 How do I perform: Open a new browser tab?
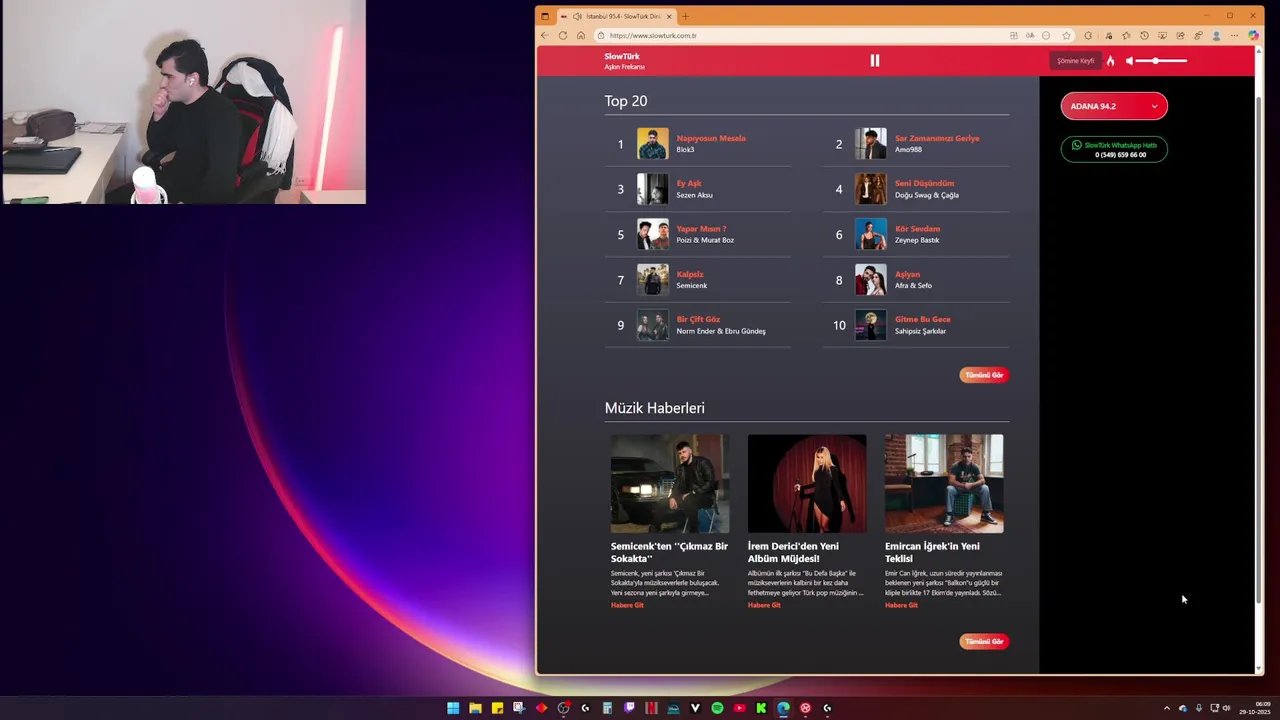(685, 16)
